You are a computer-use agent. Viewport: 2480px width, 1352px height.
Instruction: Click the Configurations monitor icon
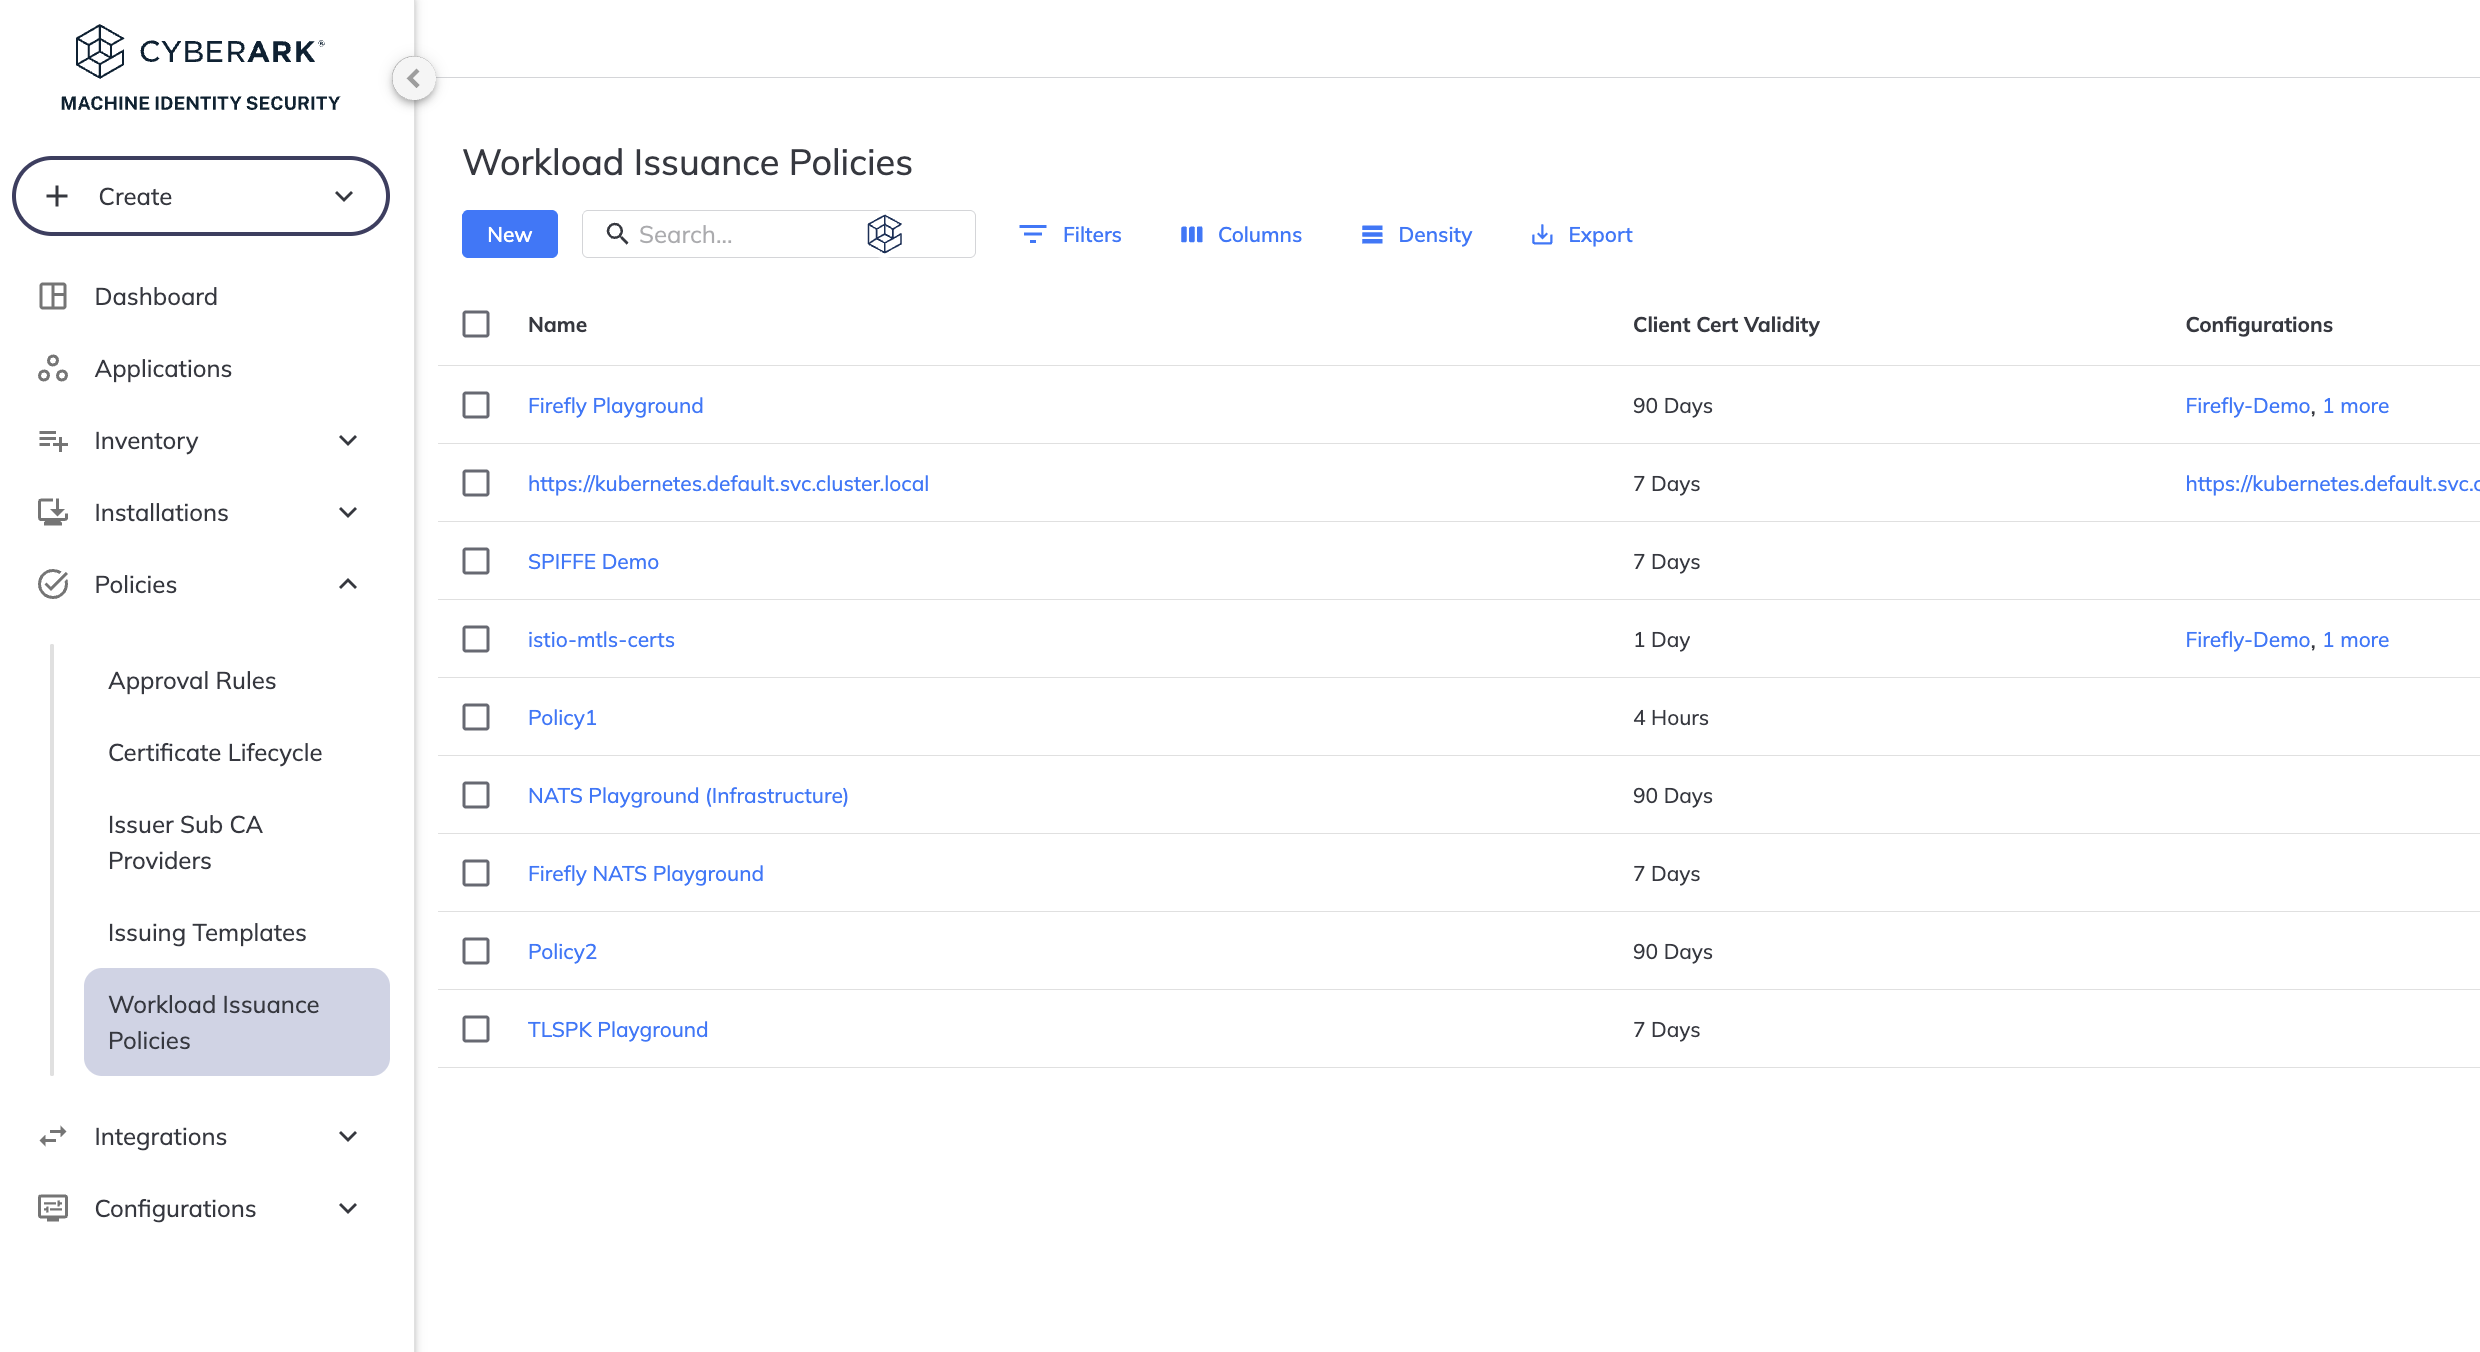(53, 1208)
